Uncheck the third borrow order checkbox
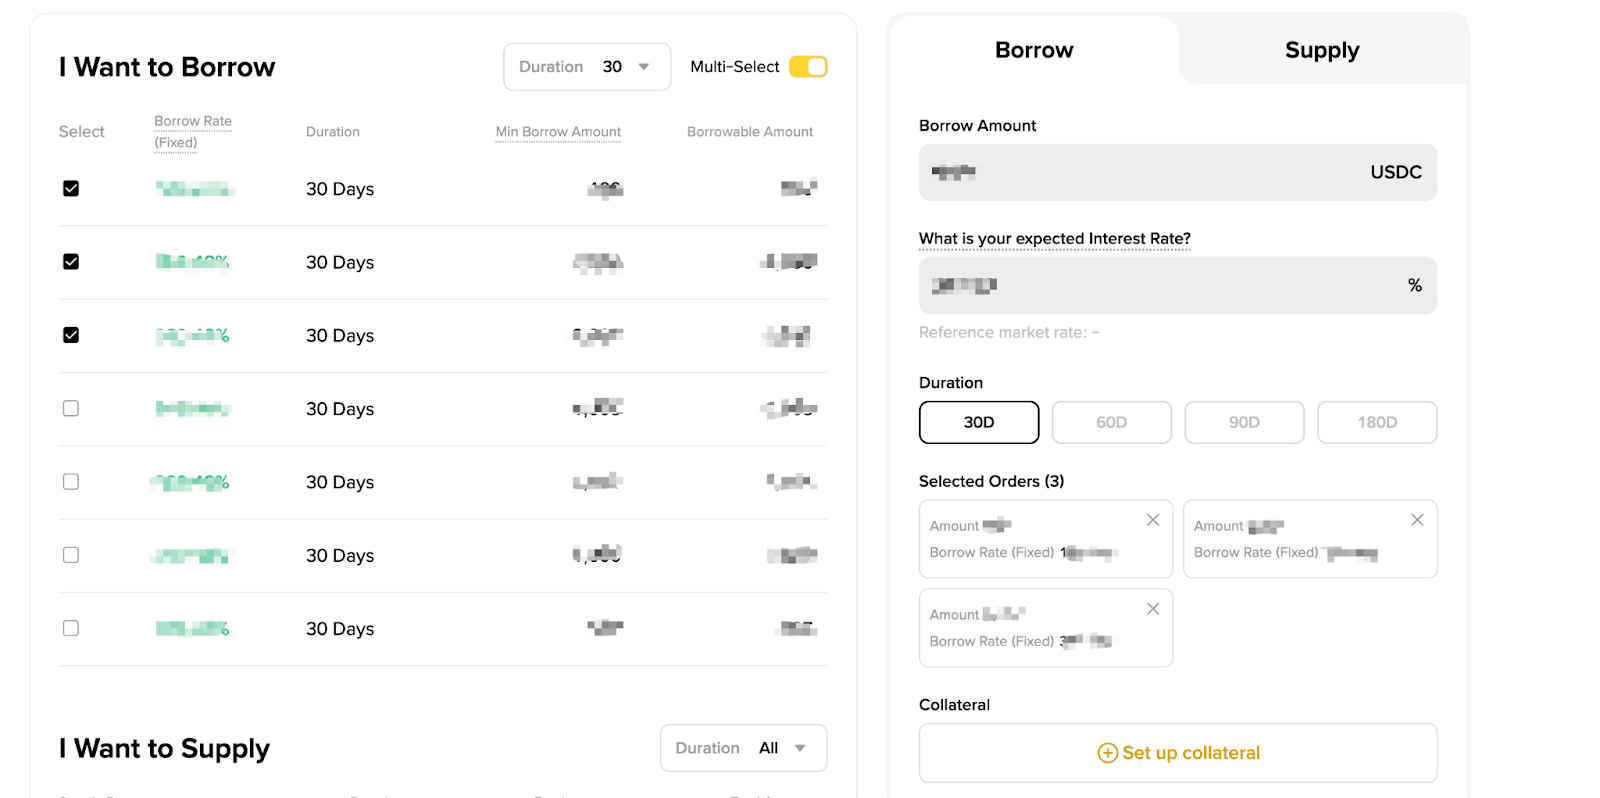Image resolution: width=1600 pixels, height=798 pixels. pos(71,335)
